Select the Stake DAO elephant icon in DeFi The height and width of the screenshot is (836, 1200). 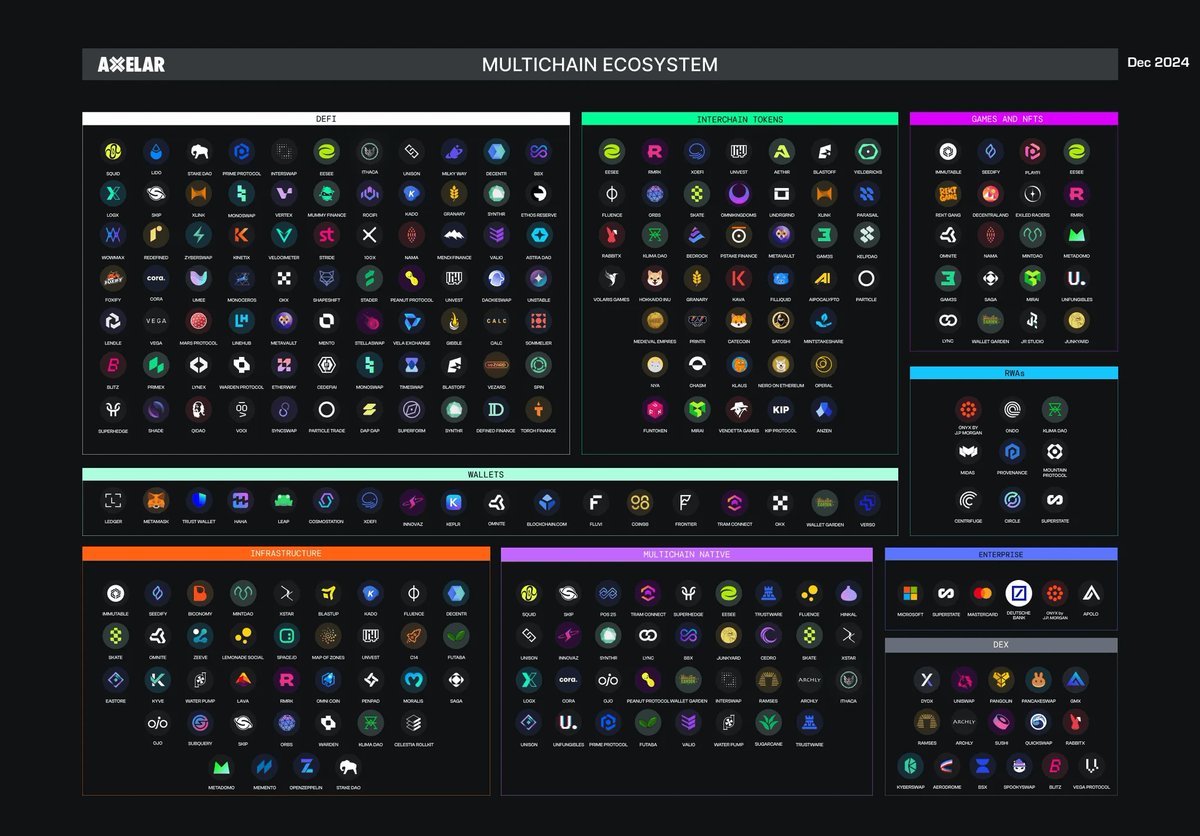click(x=199, y=152)
